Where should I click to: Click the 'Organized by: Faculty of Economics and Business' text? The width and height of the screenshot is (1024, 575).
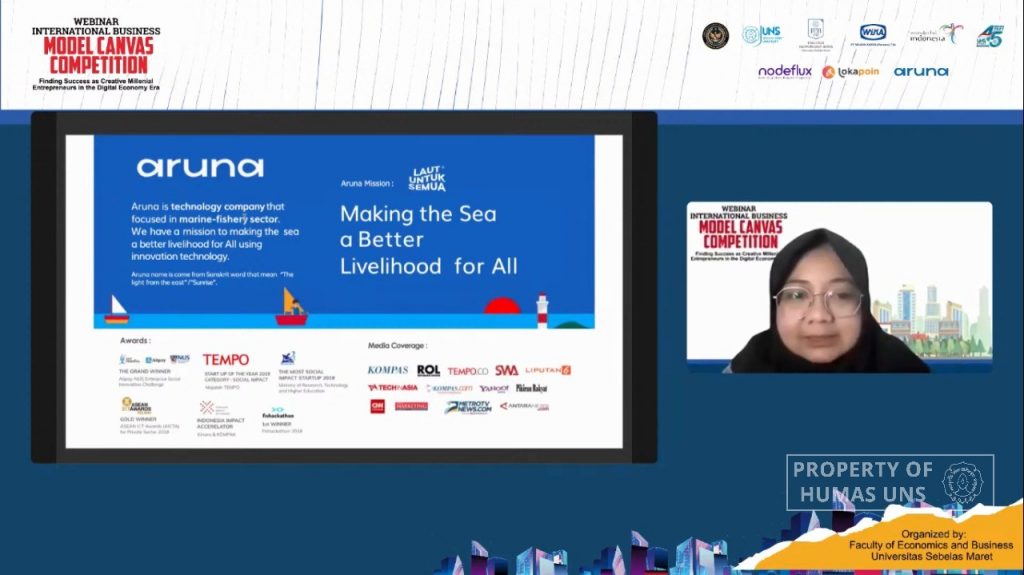pyautogui.click(x=931, y=545)
